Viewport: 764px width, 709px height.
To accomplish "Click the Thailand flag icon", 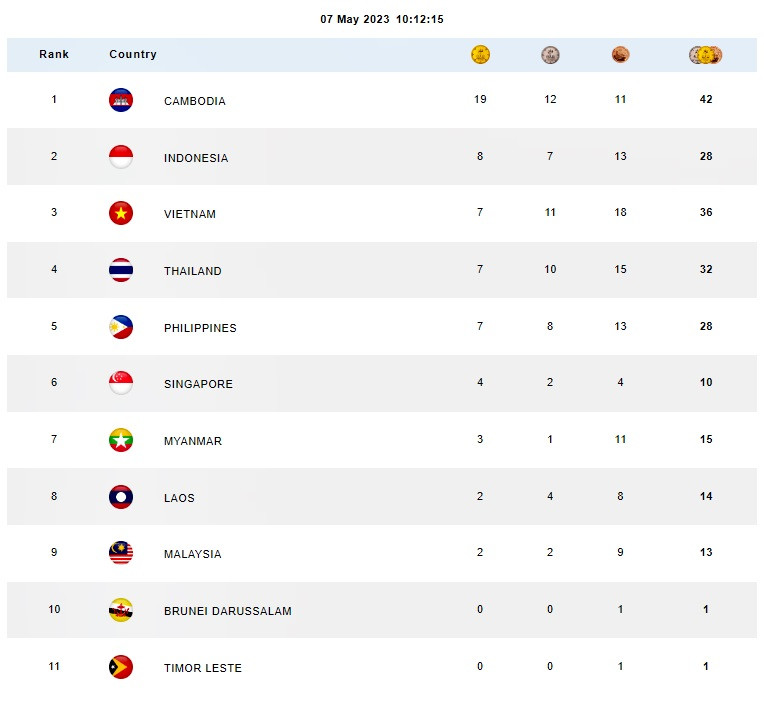I will click(x=121, y=270).
